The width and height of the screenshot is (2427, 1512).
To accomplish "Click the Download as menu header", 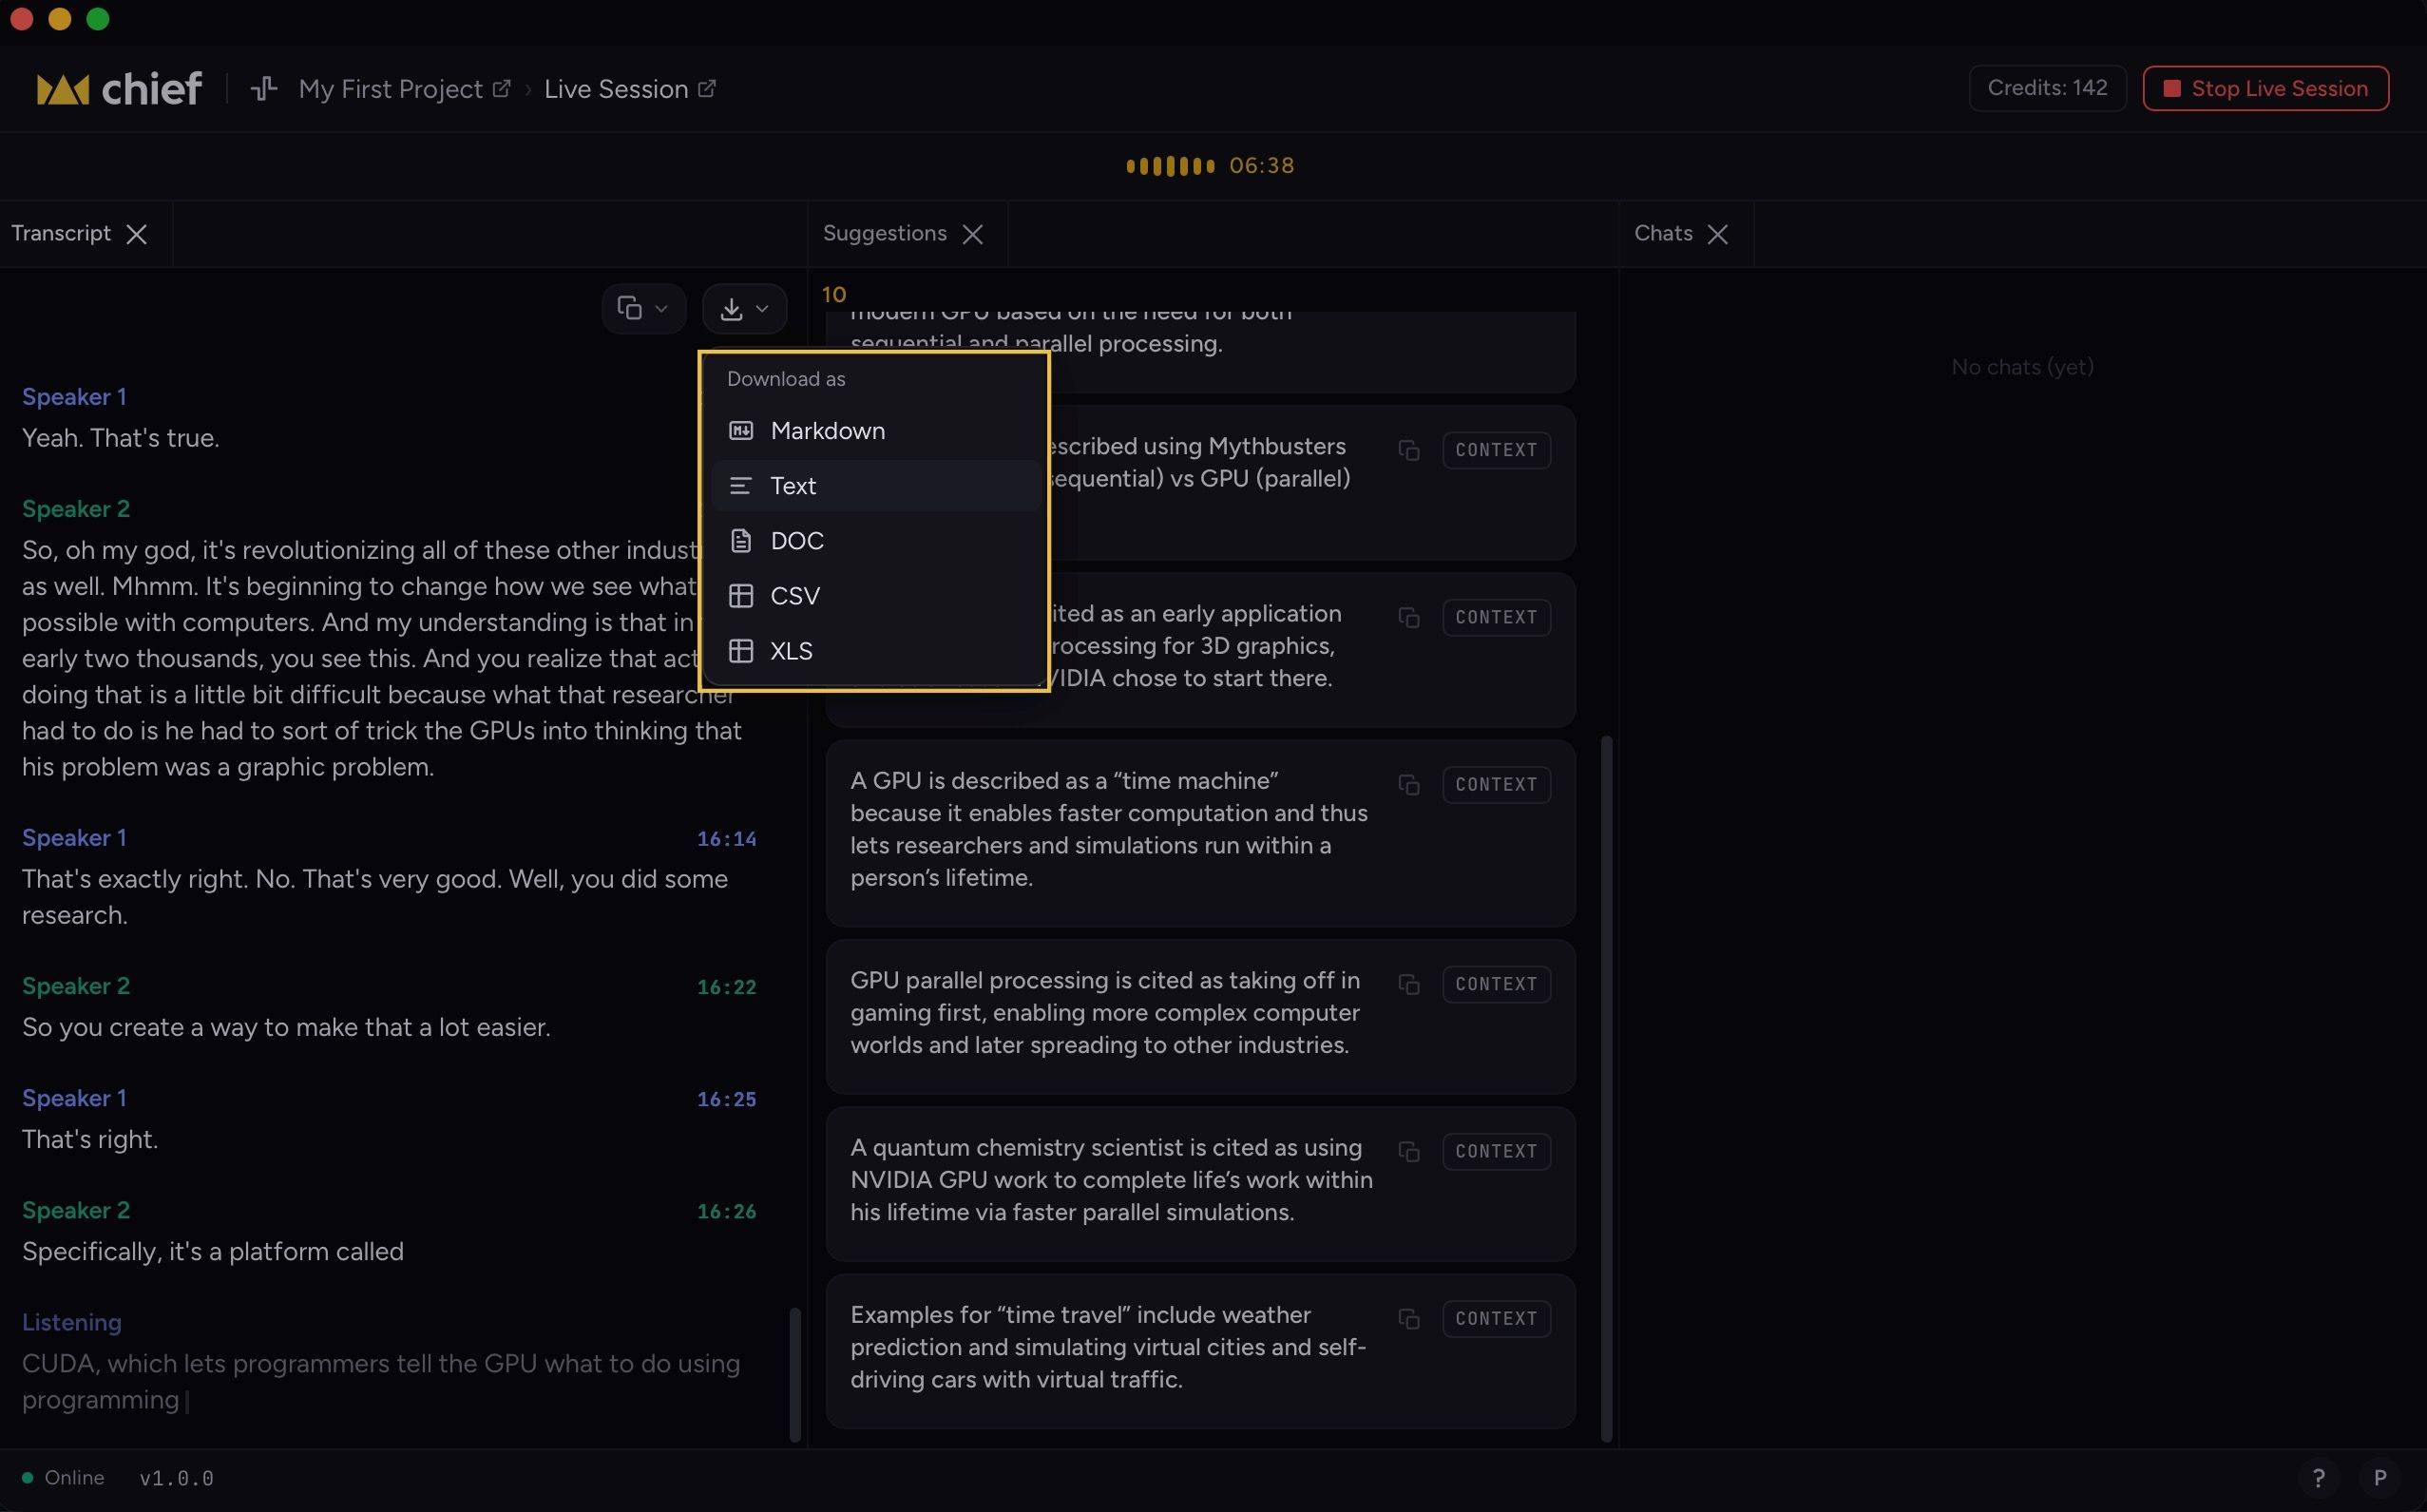I will coord(786,379).
